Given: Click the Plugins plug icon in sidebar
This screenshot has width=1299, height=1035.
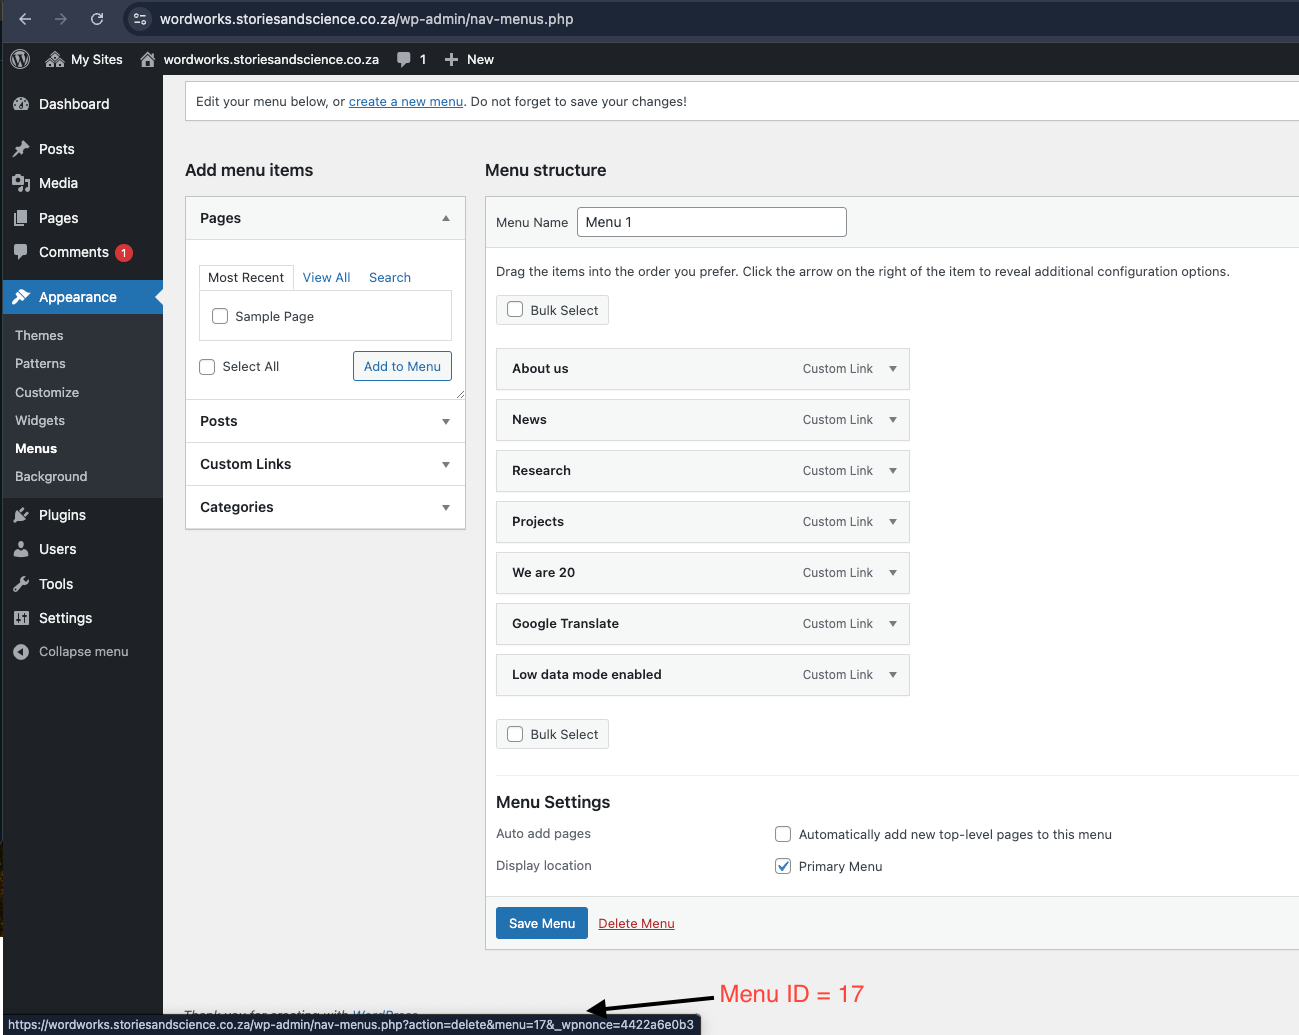Looking at the screenshot, I should click(x=21, y=515).
